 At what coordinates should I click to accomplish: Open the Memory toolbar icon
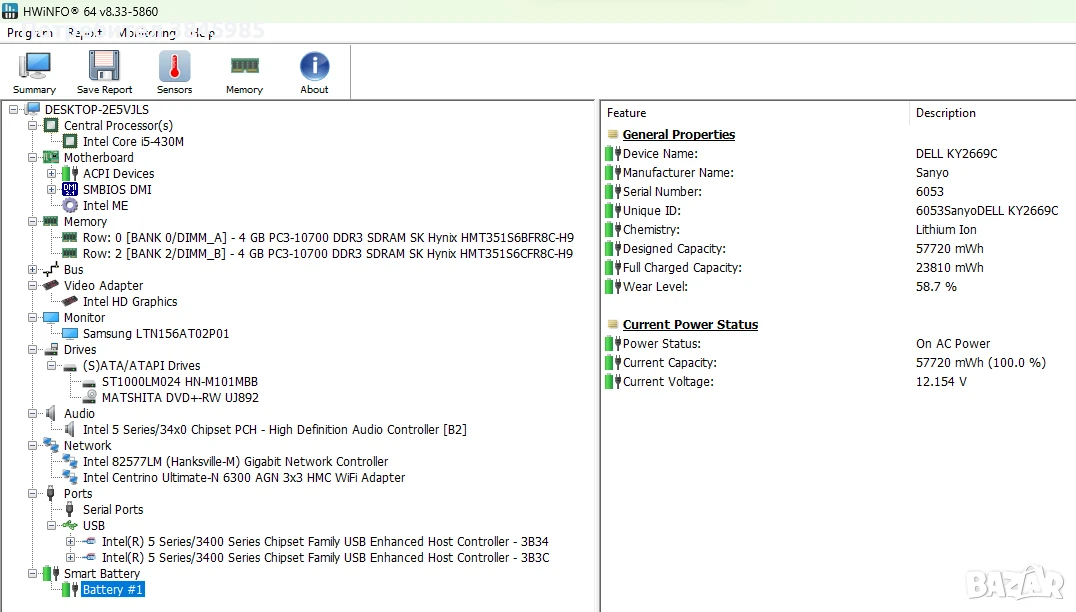point(244,66)
